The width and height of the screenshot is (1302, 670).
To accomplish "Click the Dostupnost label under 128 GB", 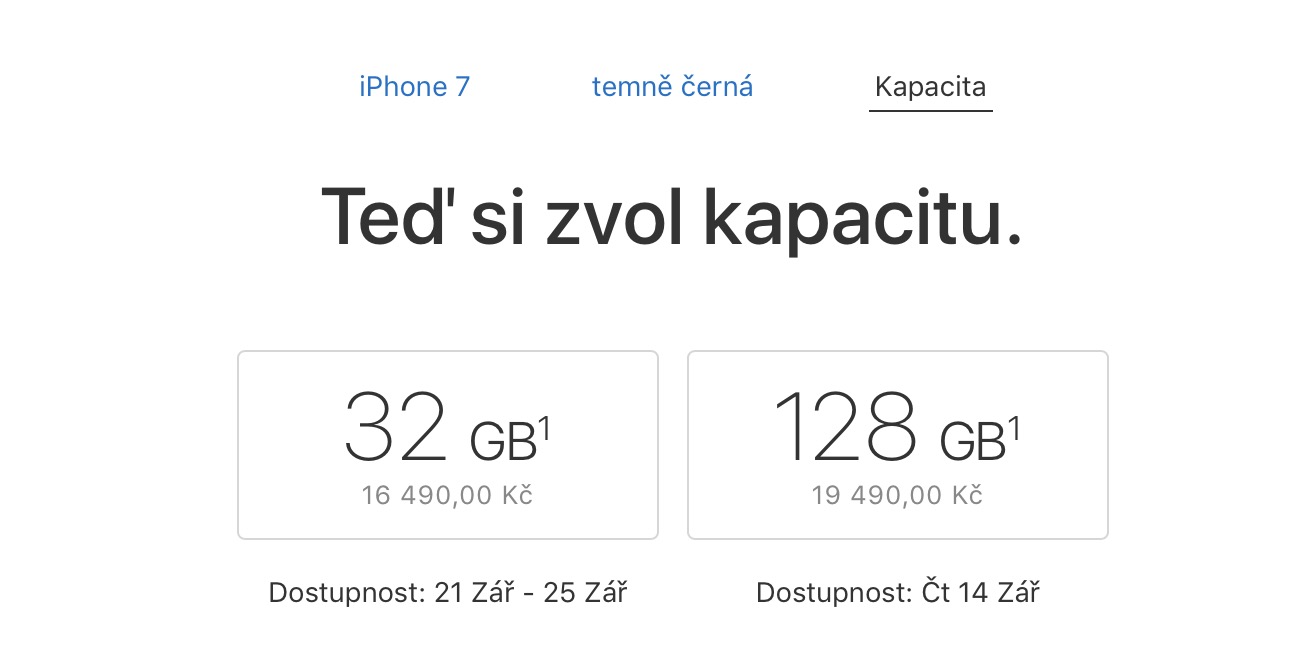I will tap(834, 593).
